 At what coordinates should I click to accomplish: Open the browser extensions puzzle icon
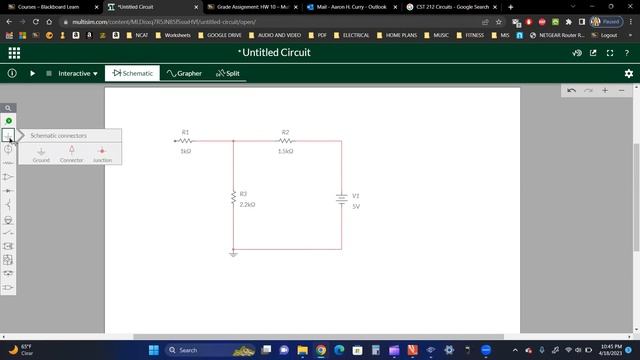coord(569,22)
